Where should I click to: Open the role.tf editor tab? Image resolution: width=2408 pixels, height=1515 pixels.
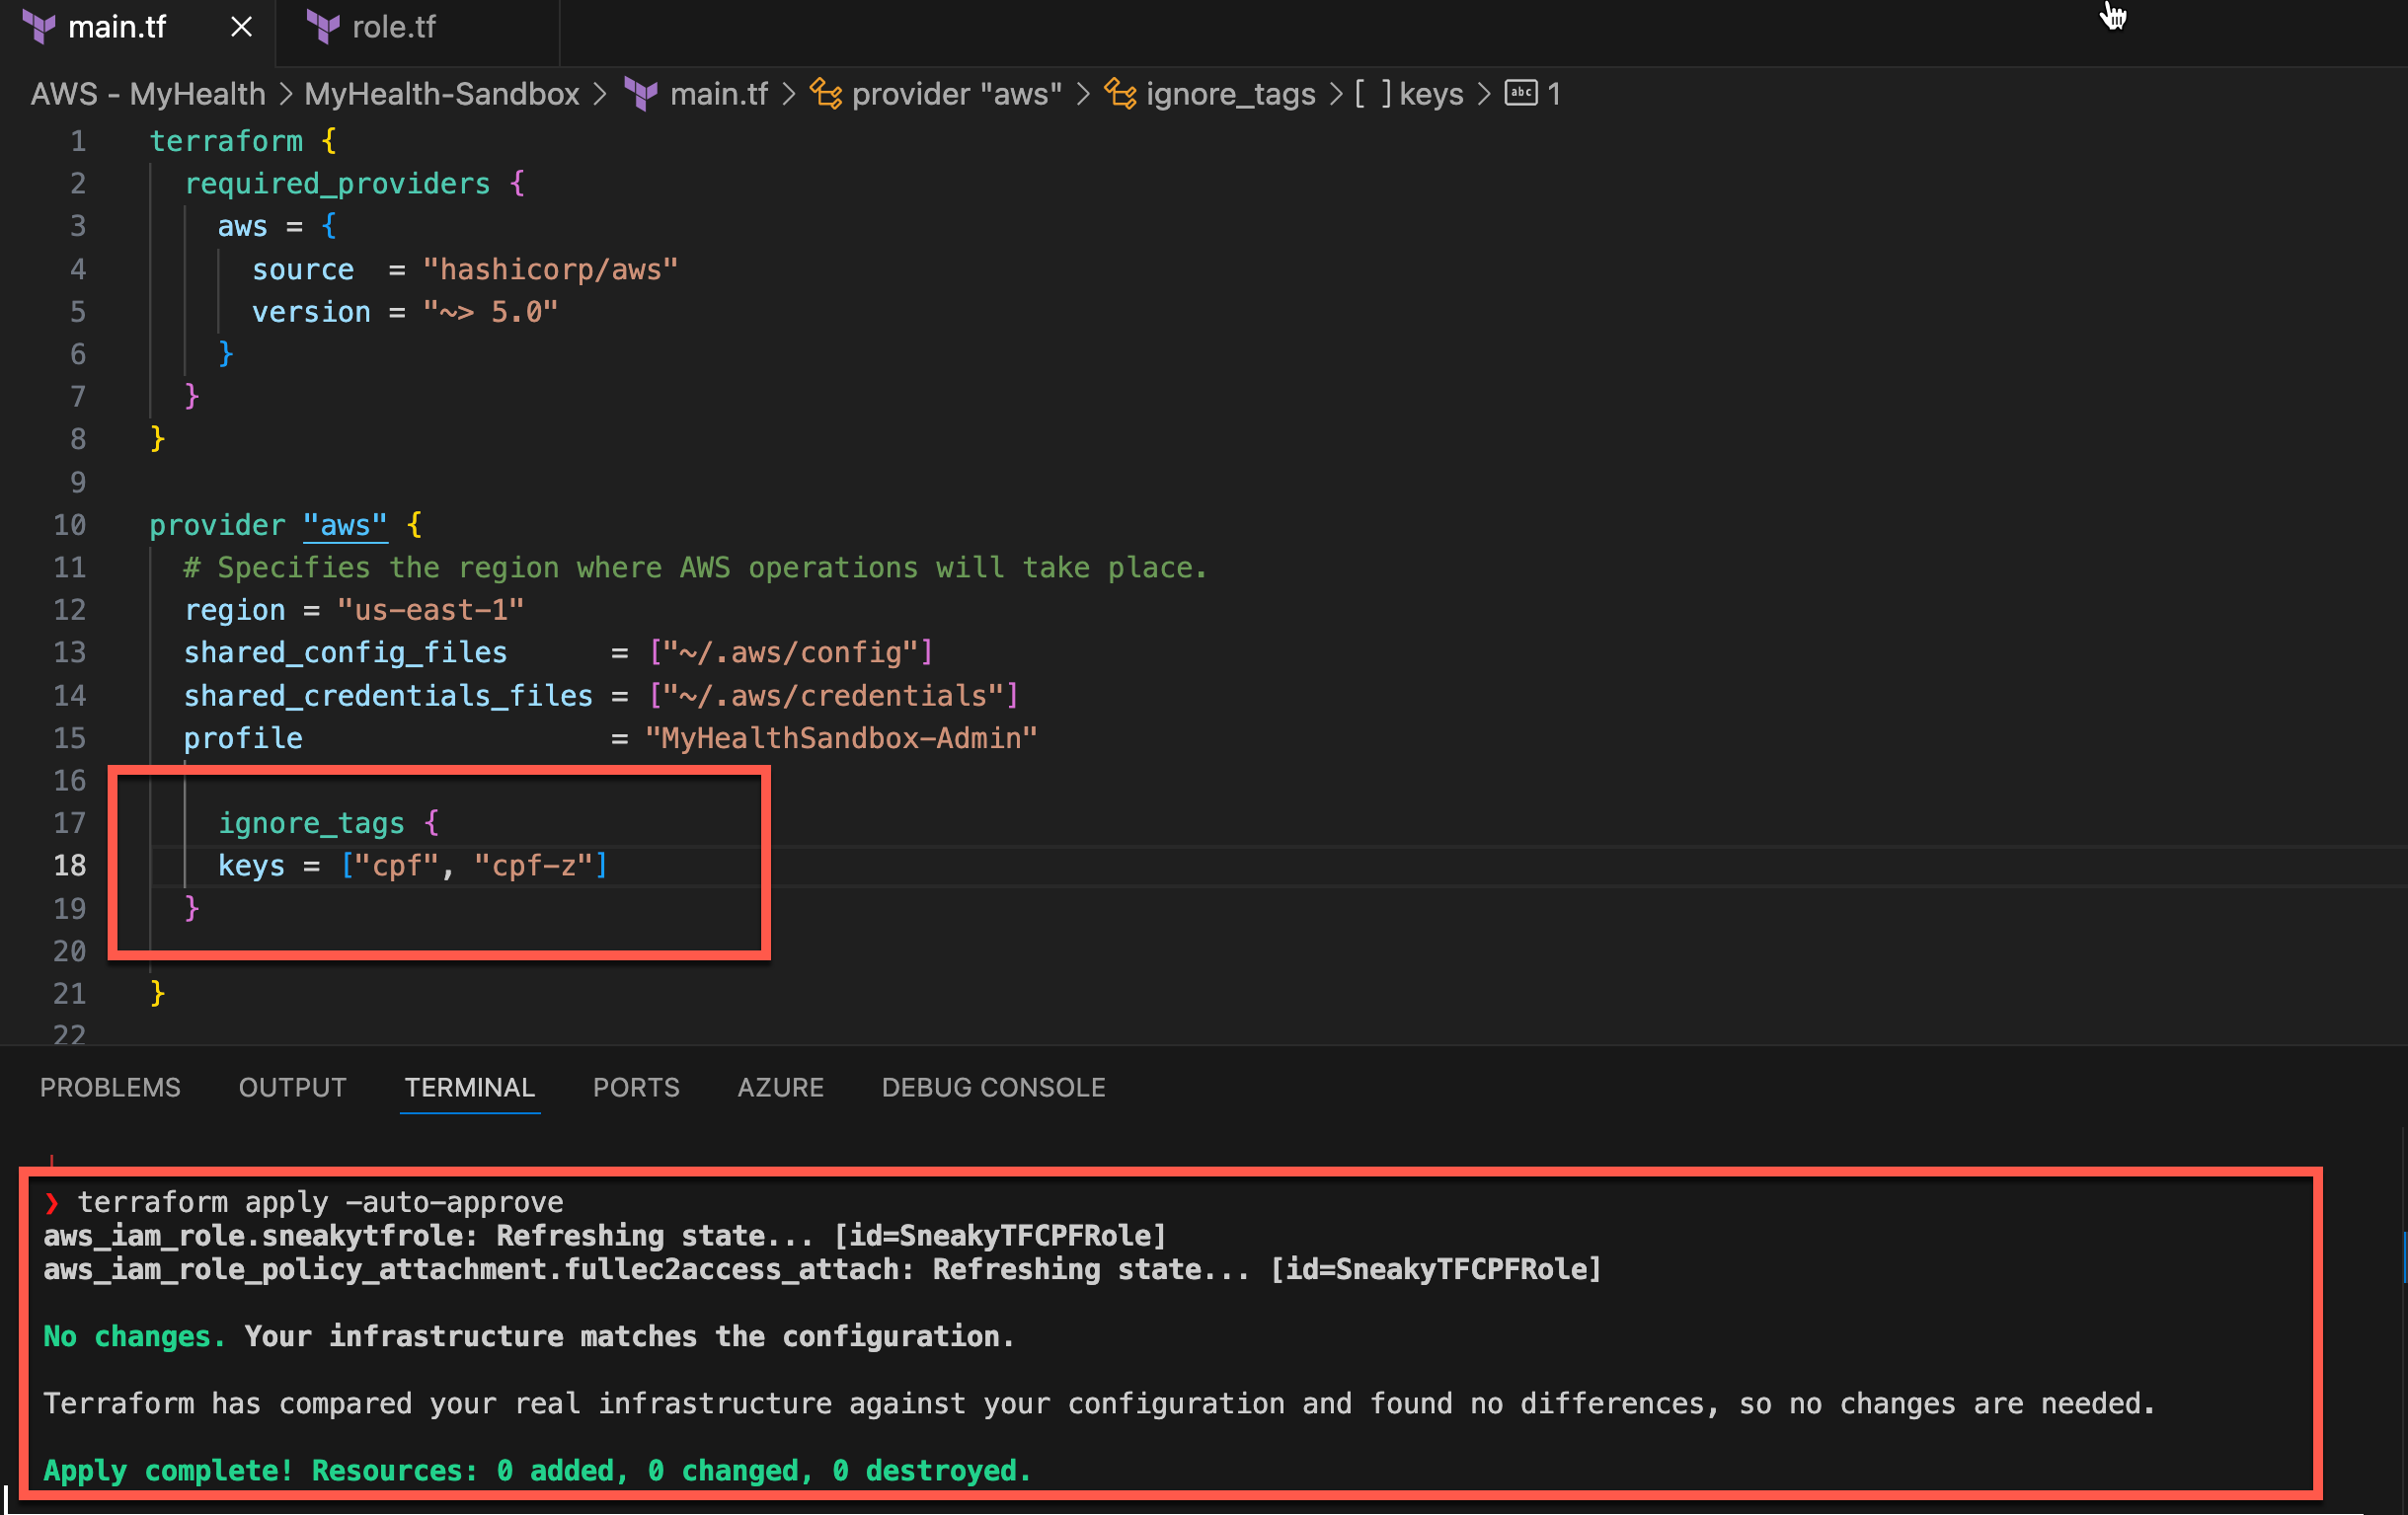click(x=393, y=27)
